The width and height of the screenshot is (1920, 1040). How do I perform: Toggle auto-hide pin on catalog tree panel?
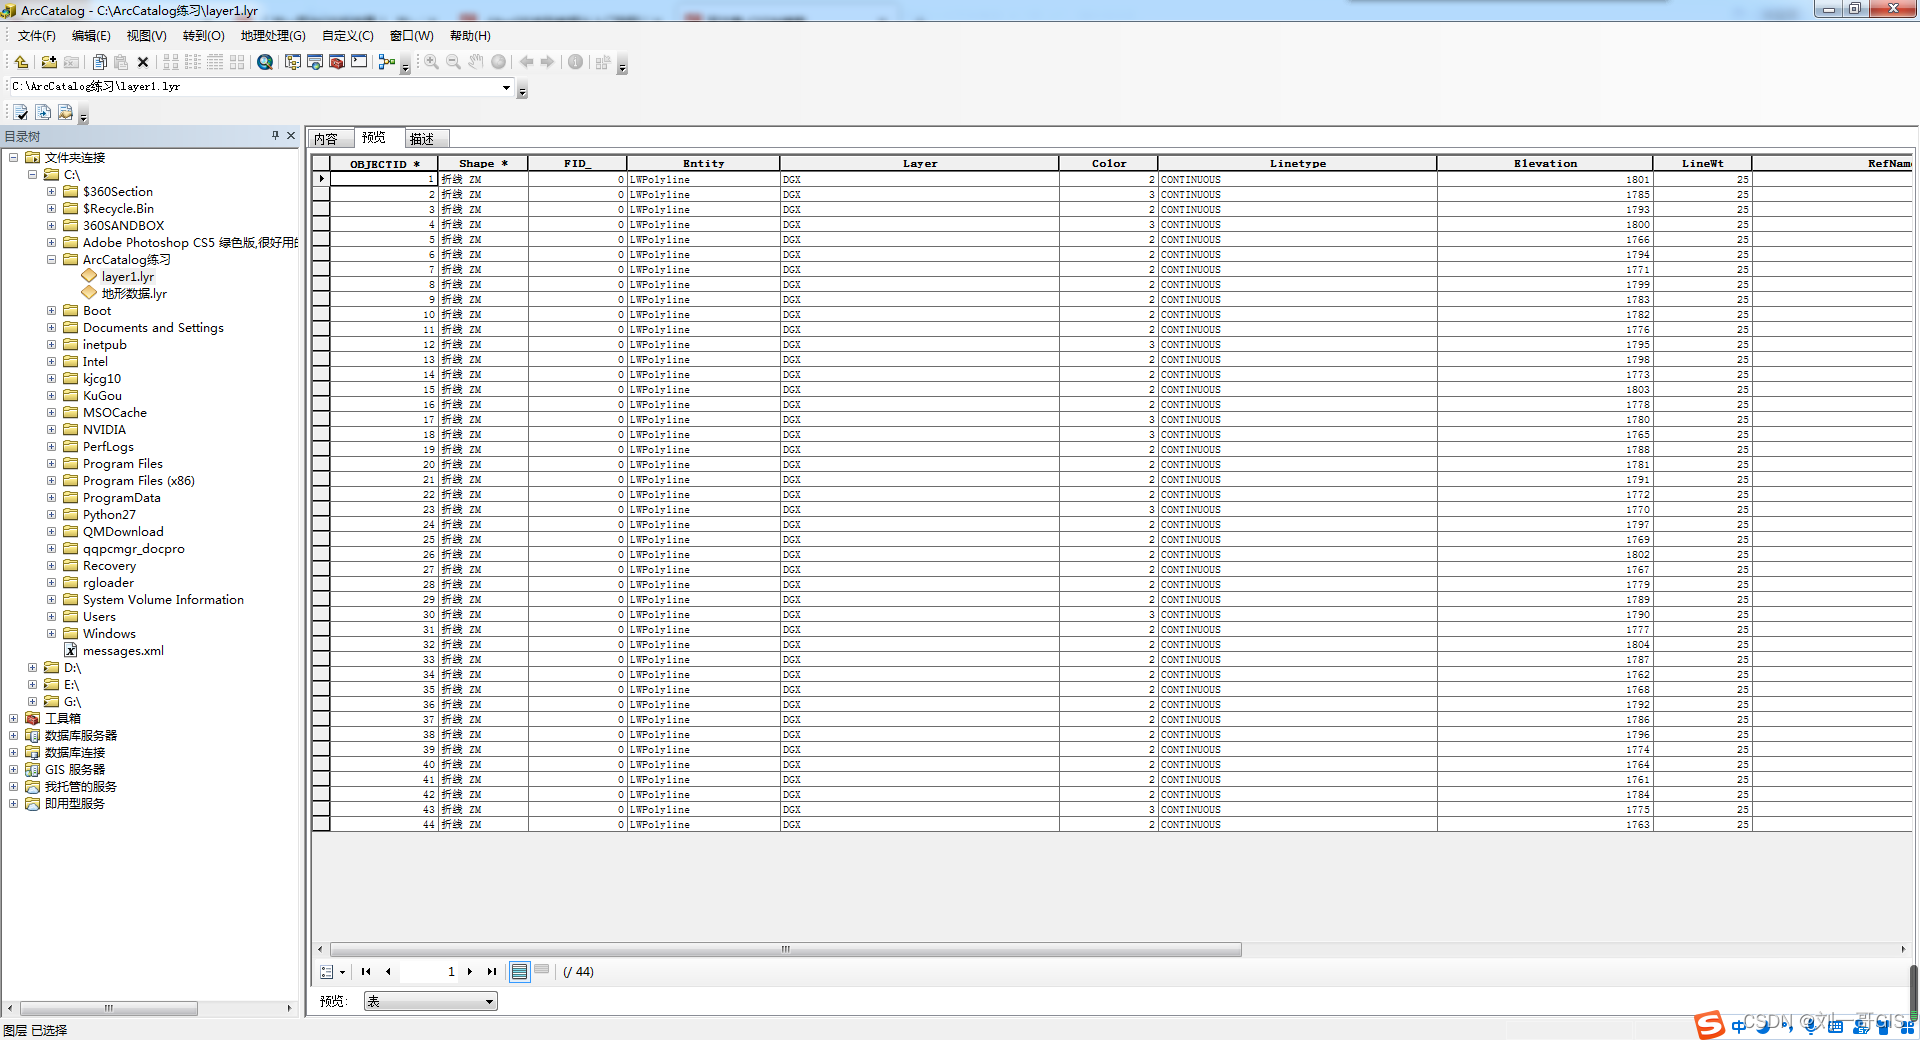coord(275,135)
